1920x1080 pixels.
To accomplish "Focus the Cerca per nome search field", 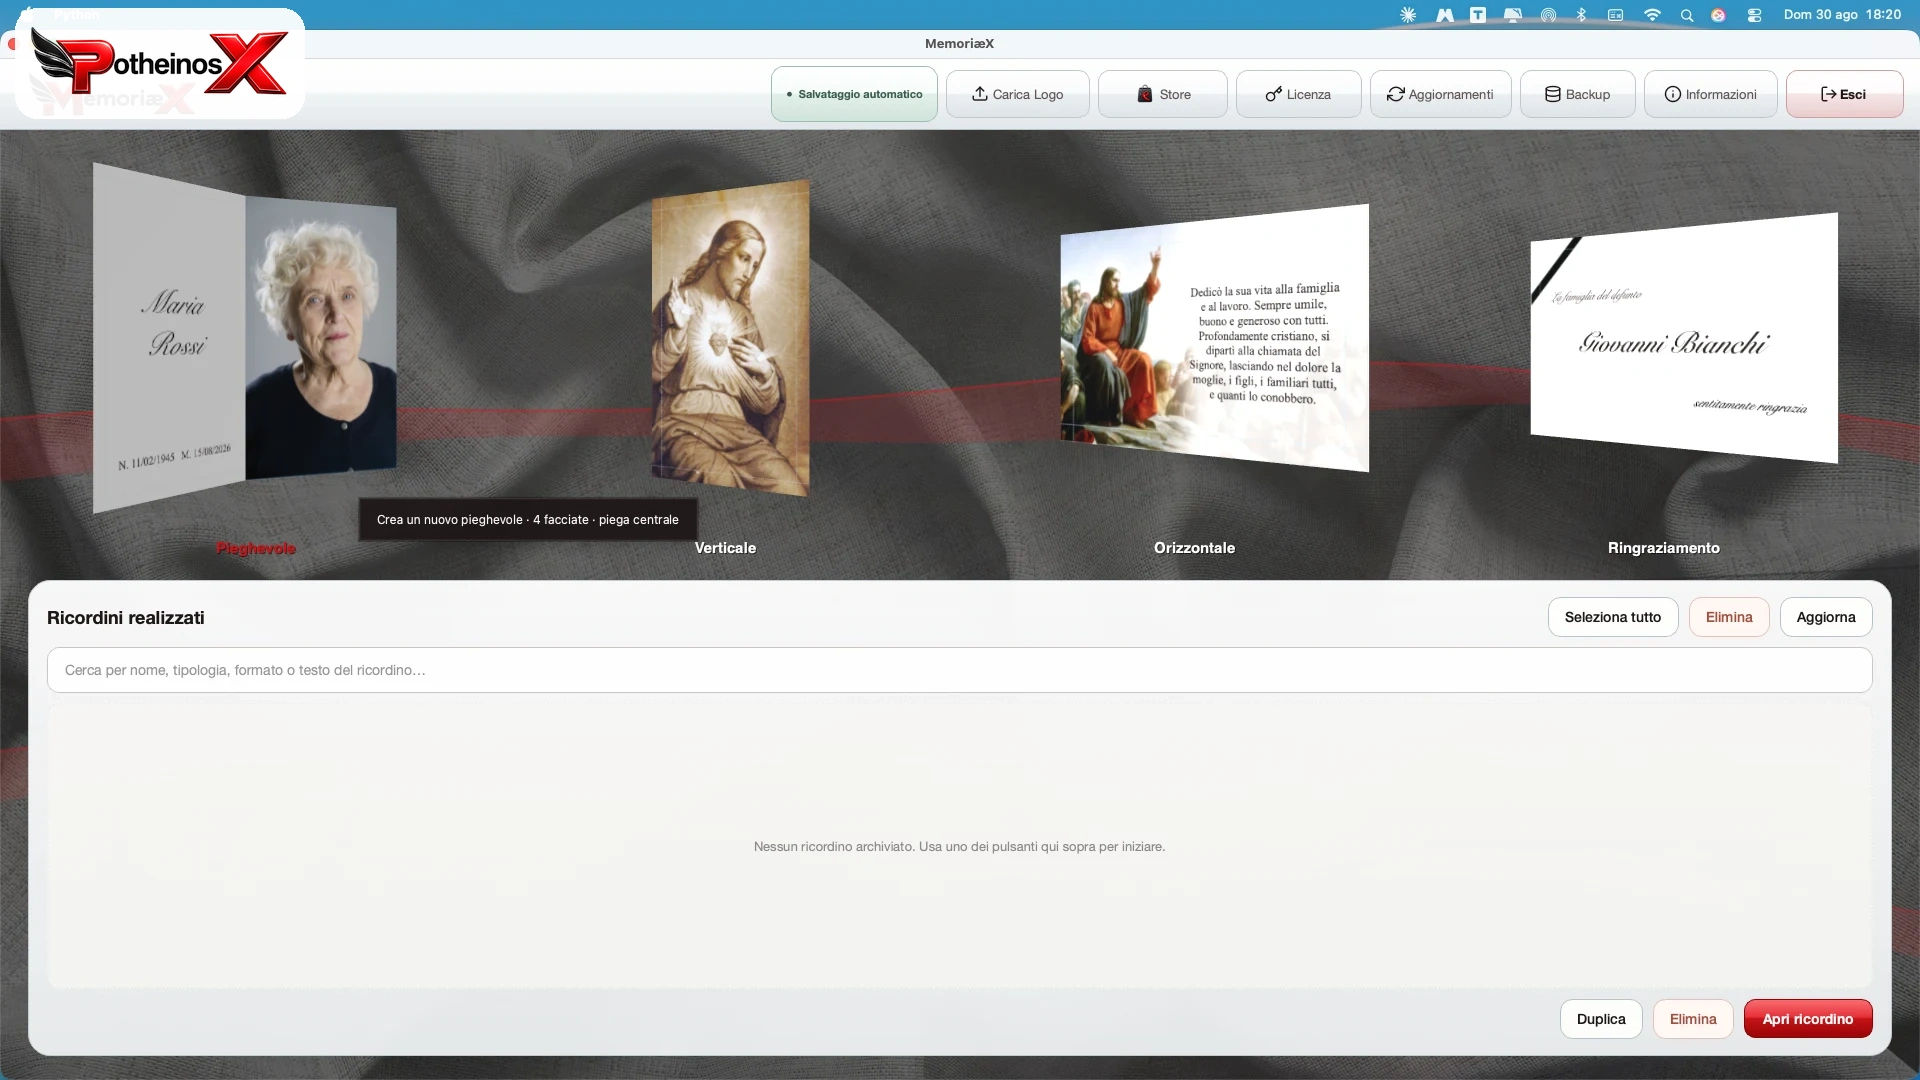I will pyautogui.click(x=960, y=670).
